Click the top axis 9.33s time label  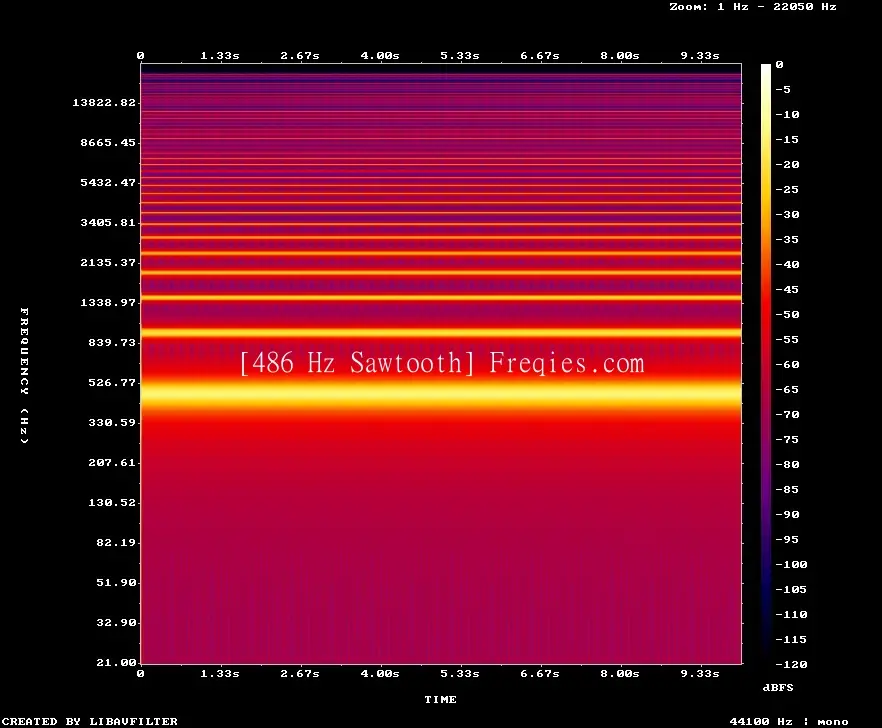coord(700,55)
